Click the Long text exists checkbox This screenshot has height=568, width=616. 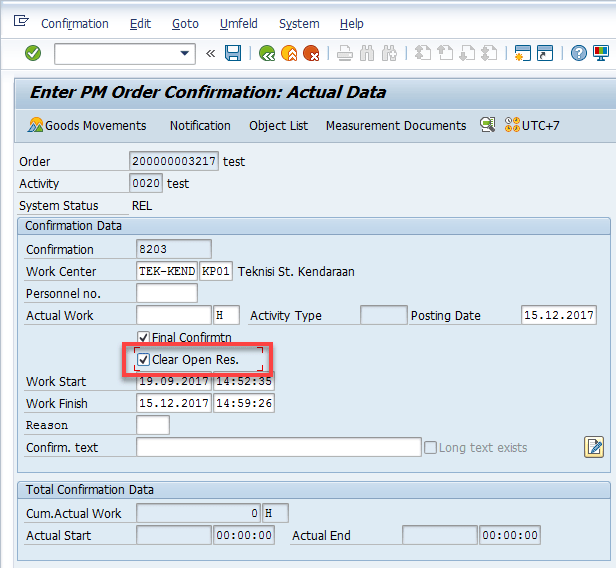tap(431, 447)
